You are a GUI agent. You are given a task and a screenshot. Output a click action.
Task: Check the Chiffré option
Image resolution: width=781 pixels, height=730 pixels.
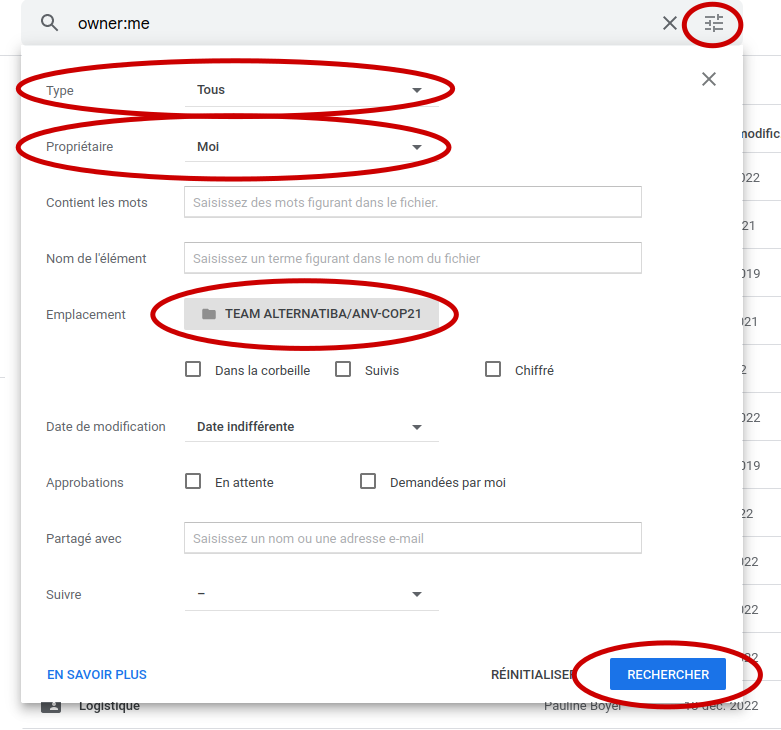[x=493, y=370]
